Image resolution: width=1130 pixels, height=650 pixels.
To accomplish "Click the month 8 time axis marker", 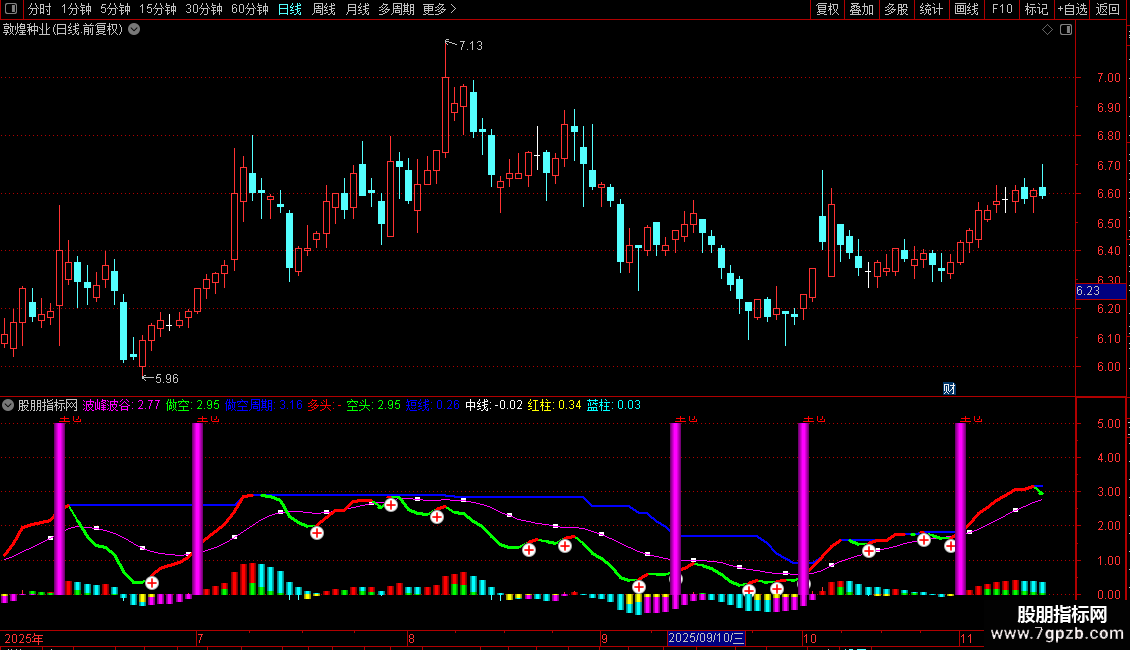I will coord(411,638).
